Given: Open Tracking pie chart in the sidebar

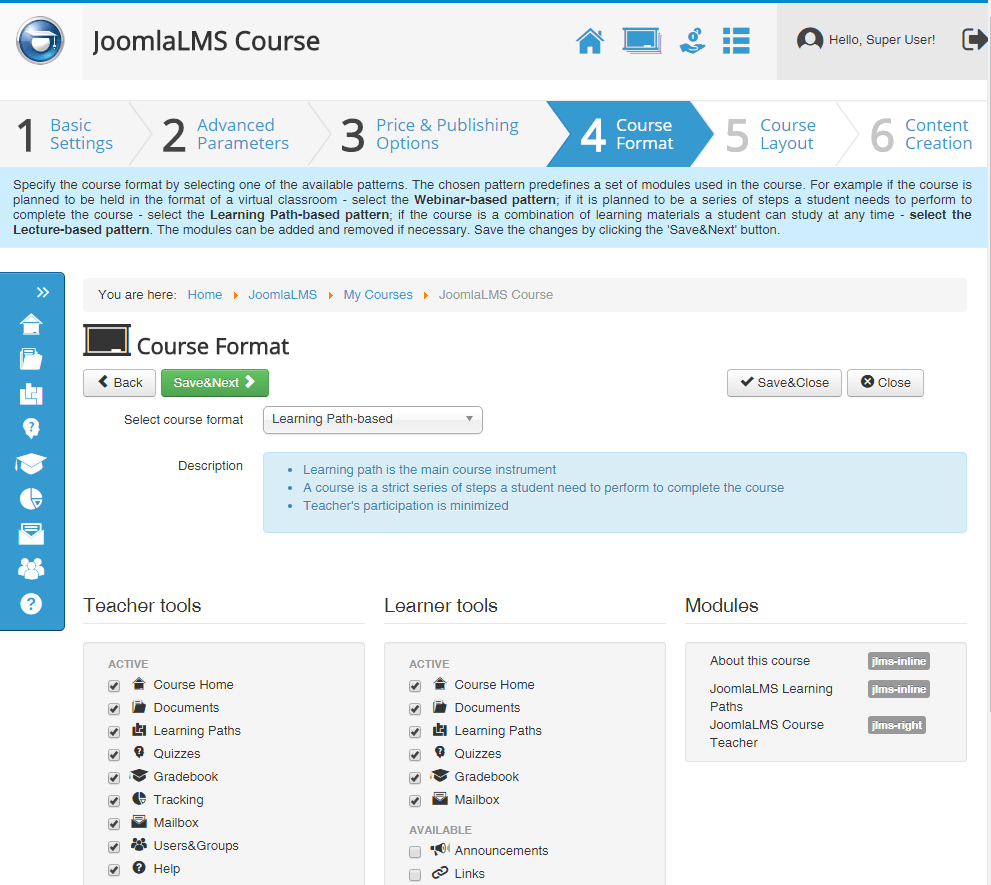Looking at the screenshot, I should tap(31, 499).
